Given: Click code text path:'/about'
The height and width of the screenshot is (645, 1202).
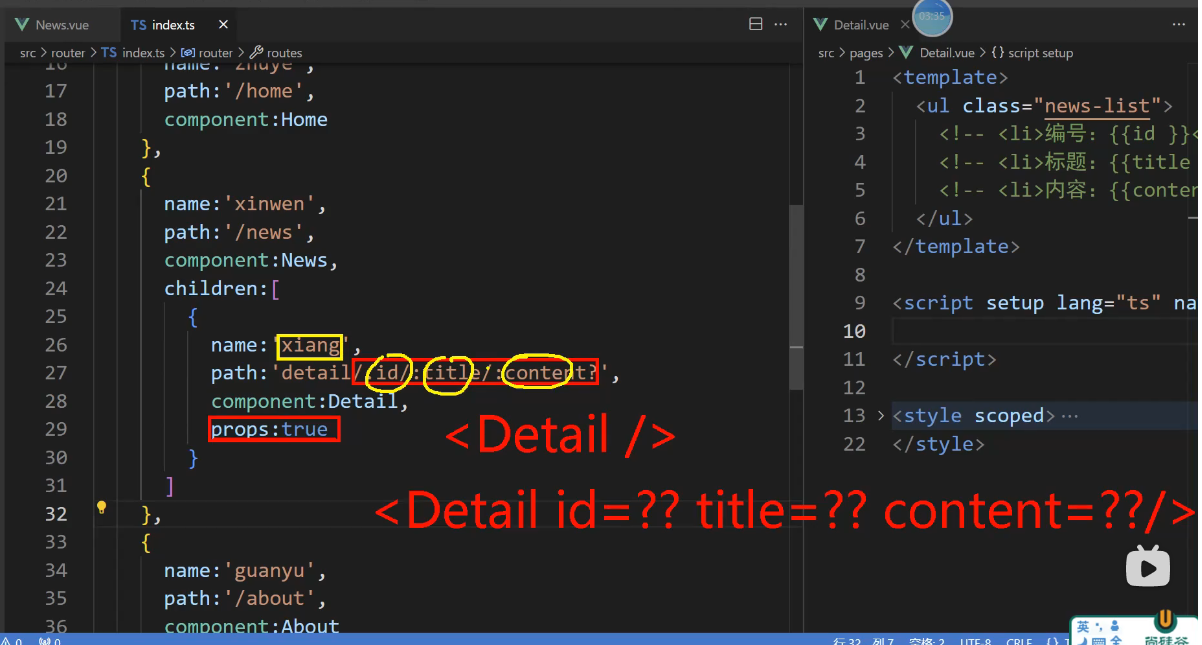Looking at the screenshot, I should coord(246,598).
